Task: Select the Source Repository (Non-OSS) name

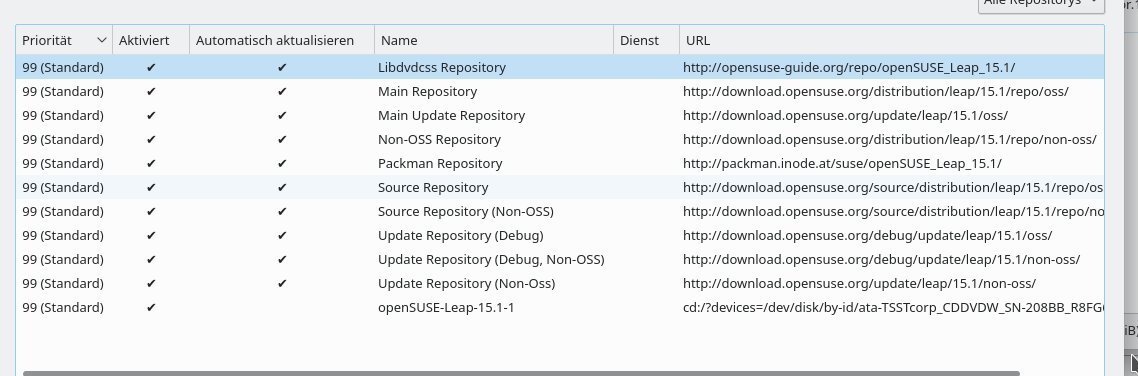Action: click(x=466, y=211)
